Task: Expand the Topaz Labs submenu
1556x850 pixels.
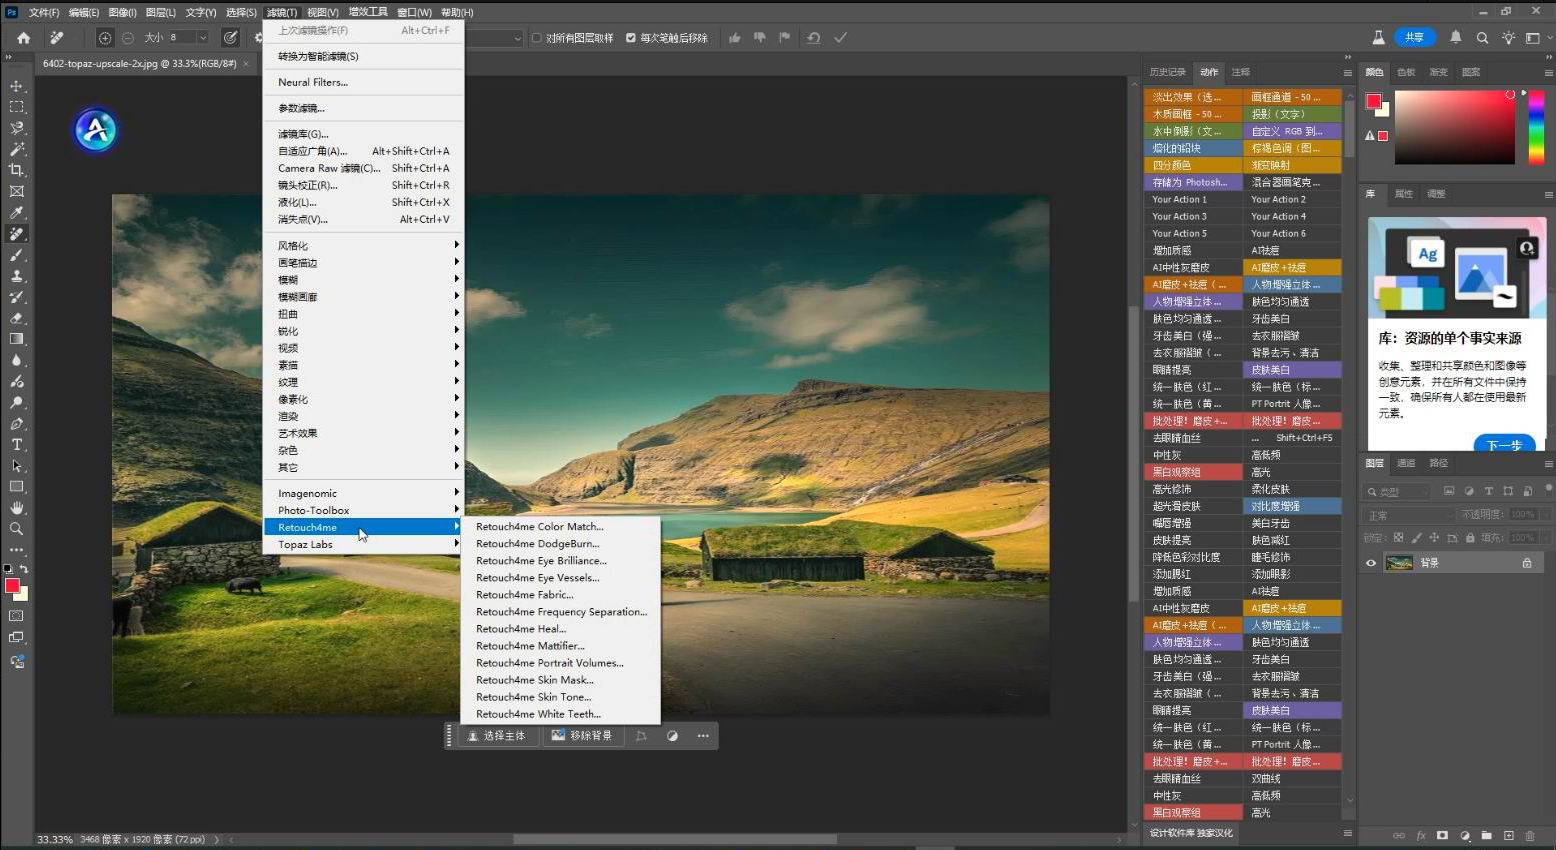Action: coord(362,544)
